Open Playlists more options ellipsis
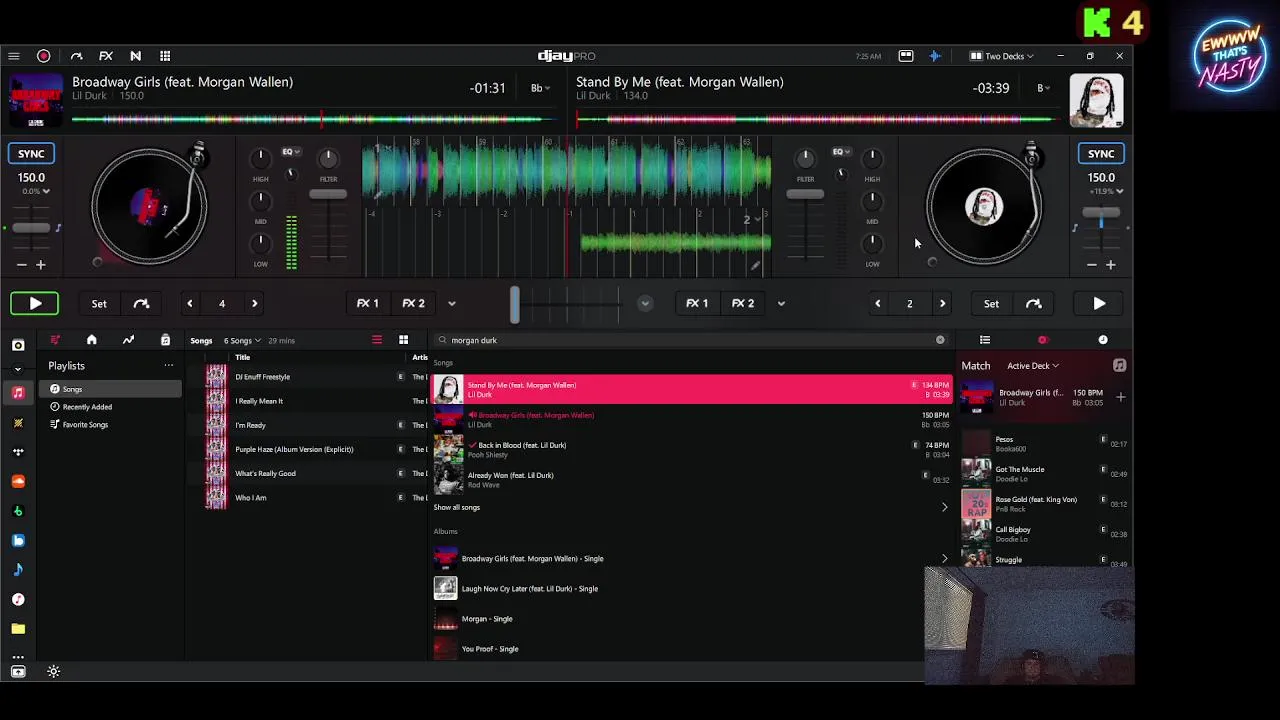The image size is (1280, 720). point(169,366)
